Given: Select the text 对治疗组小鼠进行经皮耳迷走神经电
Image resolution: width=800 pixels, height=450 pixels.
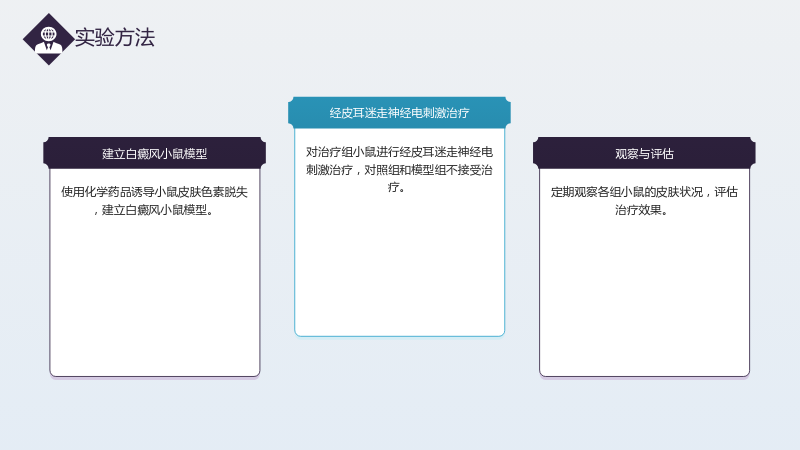Looking at the screenshot, I should pos(399,152).
